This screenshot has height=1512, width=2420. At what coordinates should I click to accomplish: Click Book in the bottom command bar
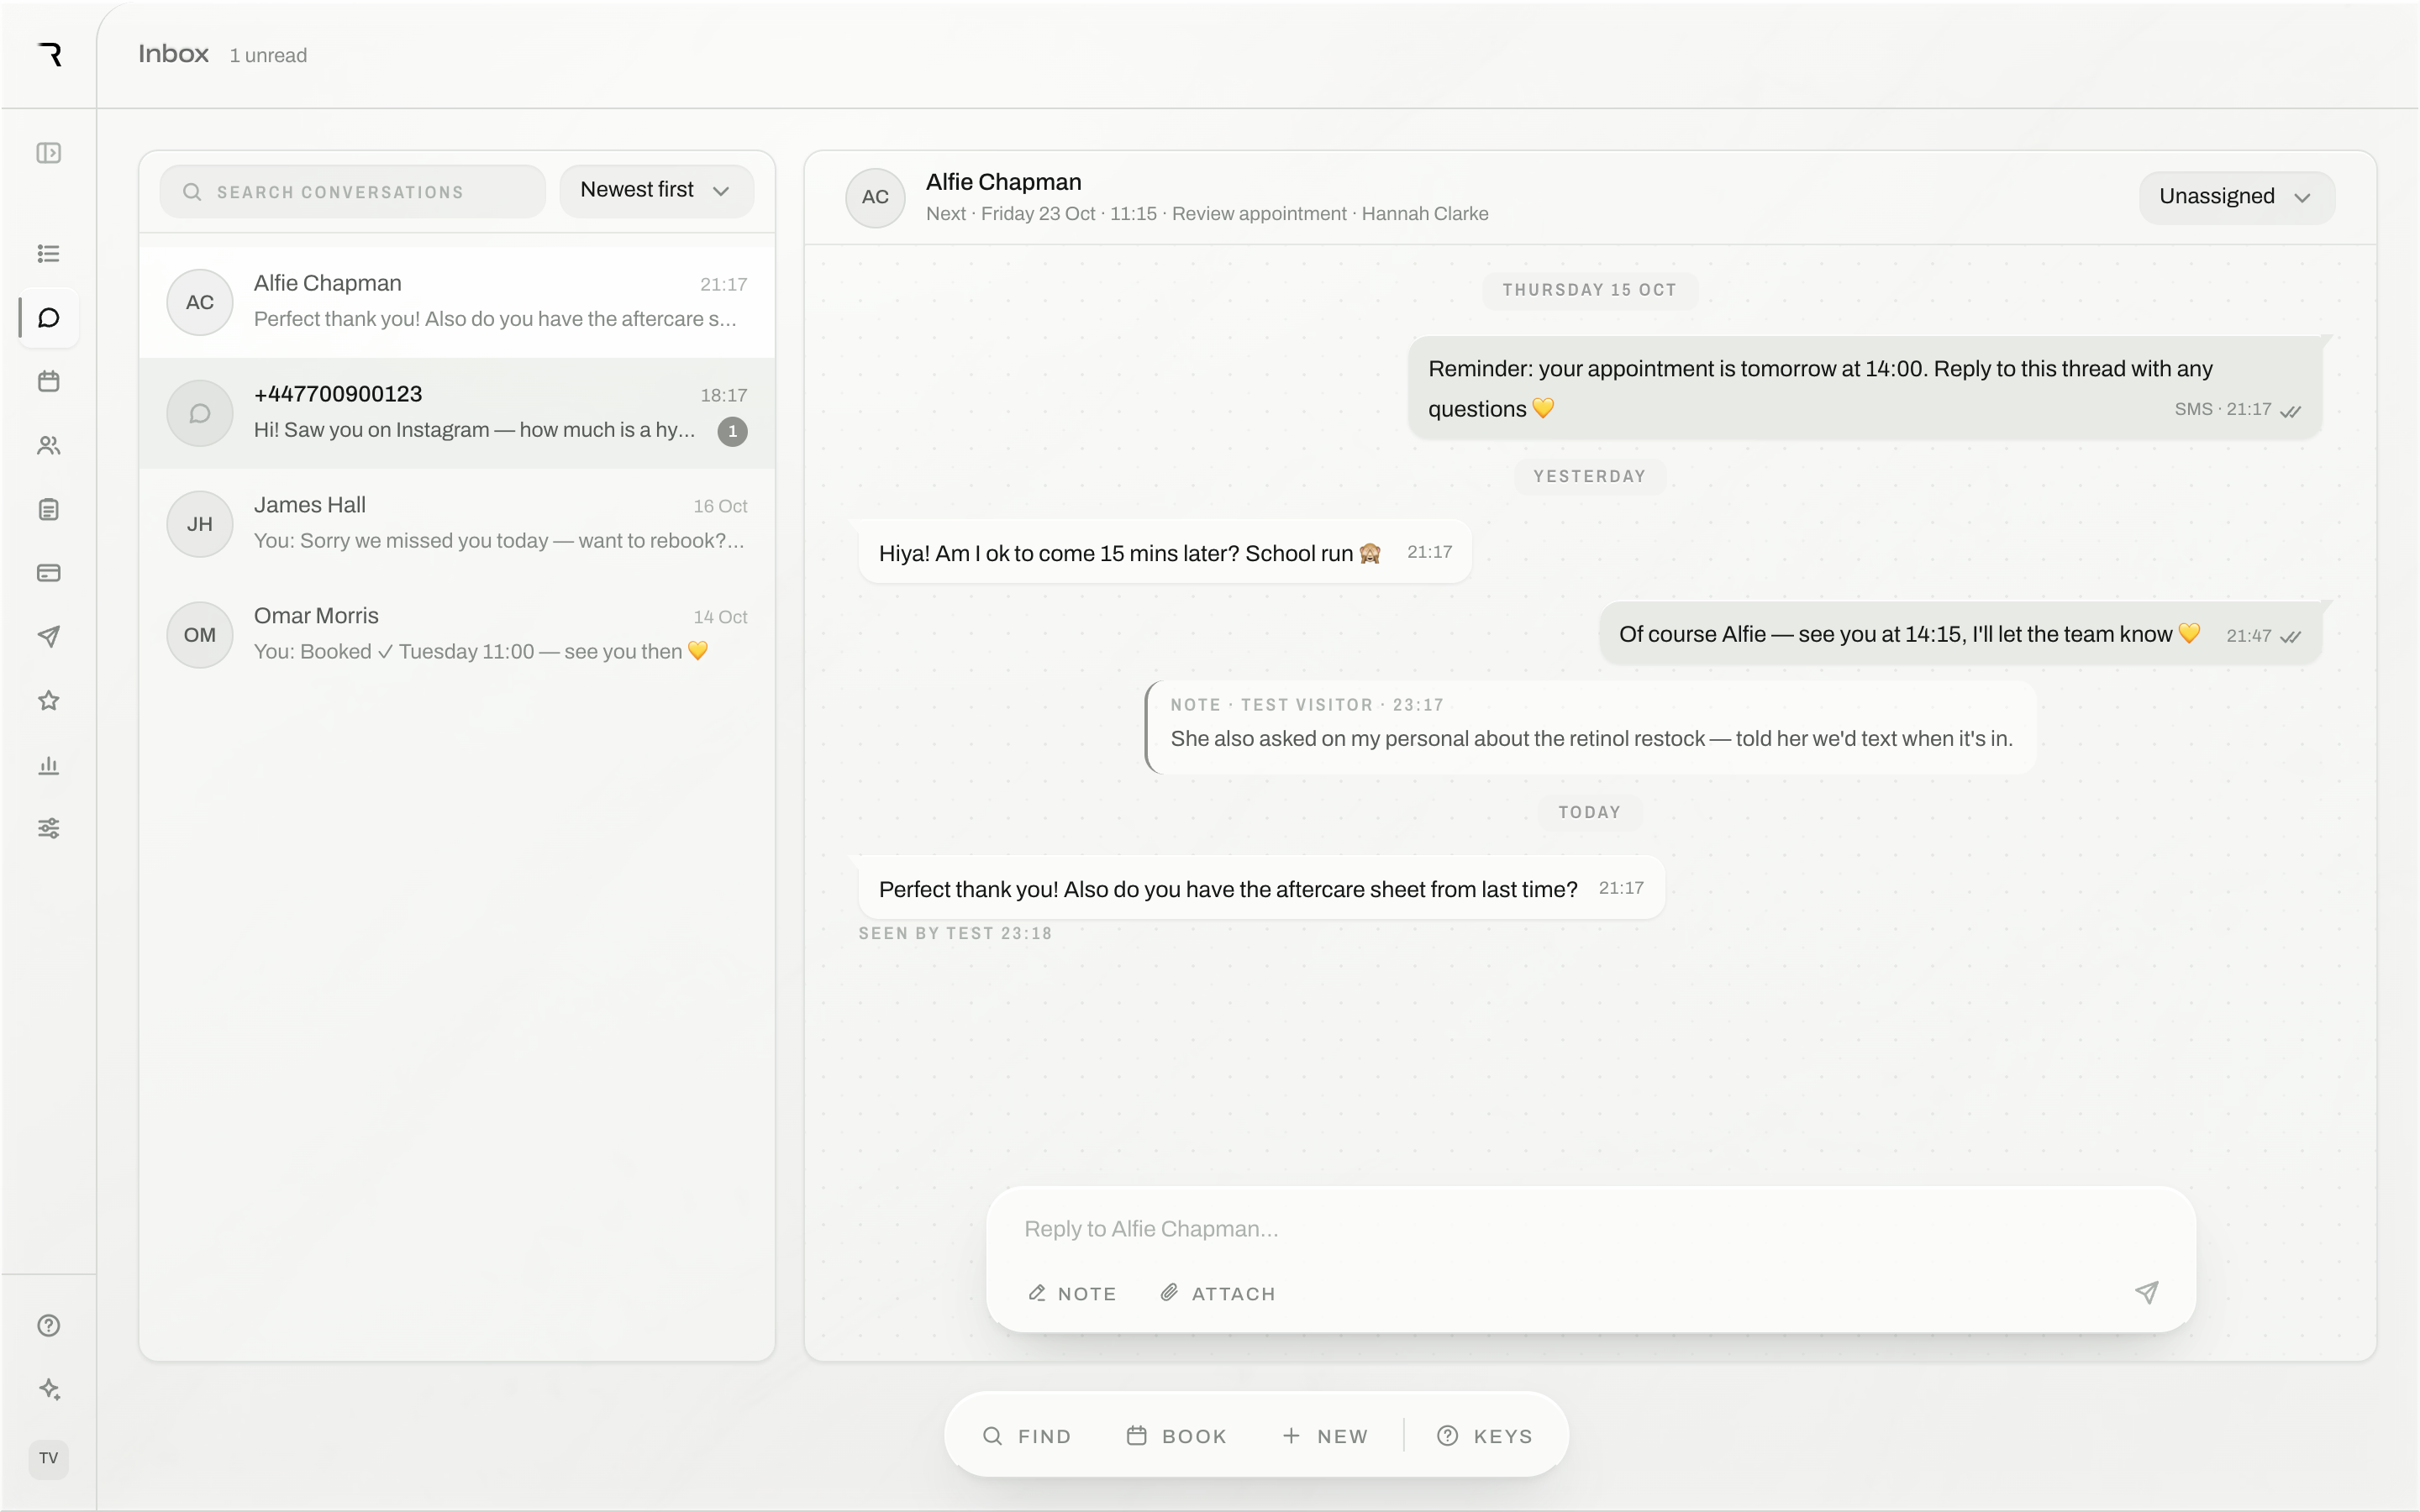tap(1177, 1436)
